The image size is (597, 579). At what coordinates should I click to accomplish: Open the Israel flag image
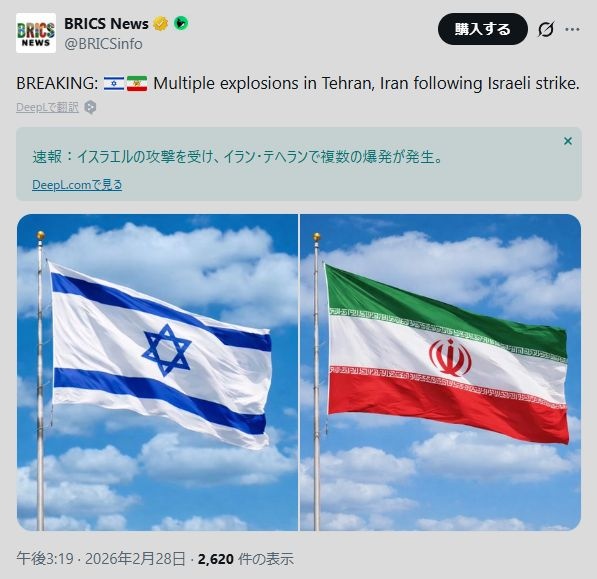(157, 372)
